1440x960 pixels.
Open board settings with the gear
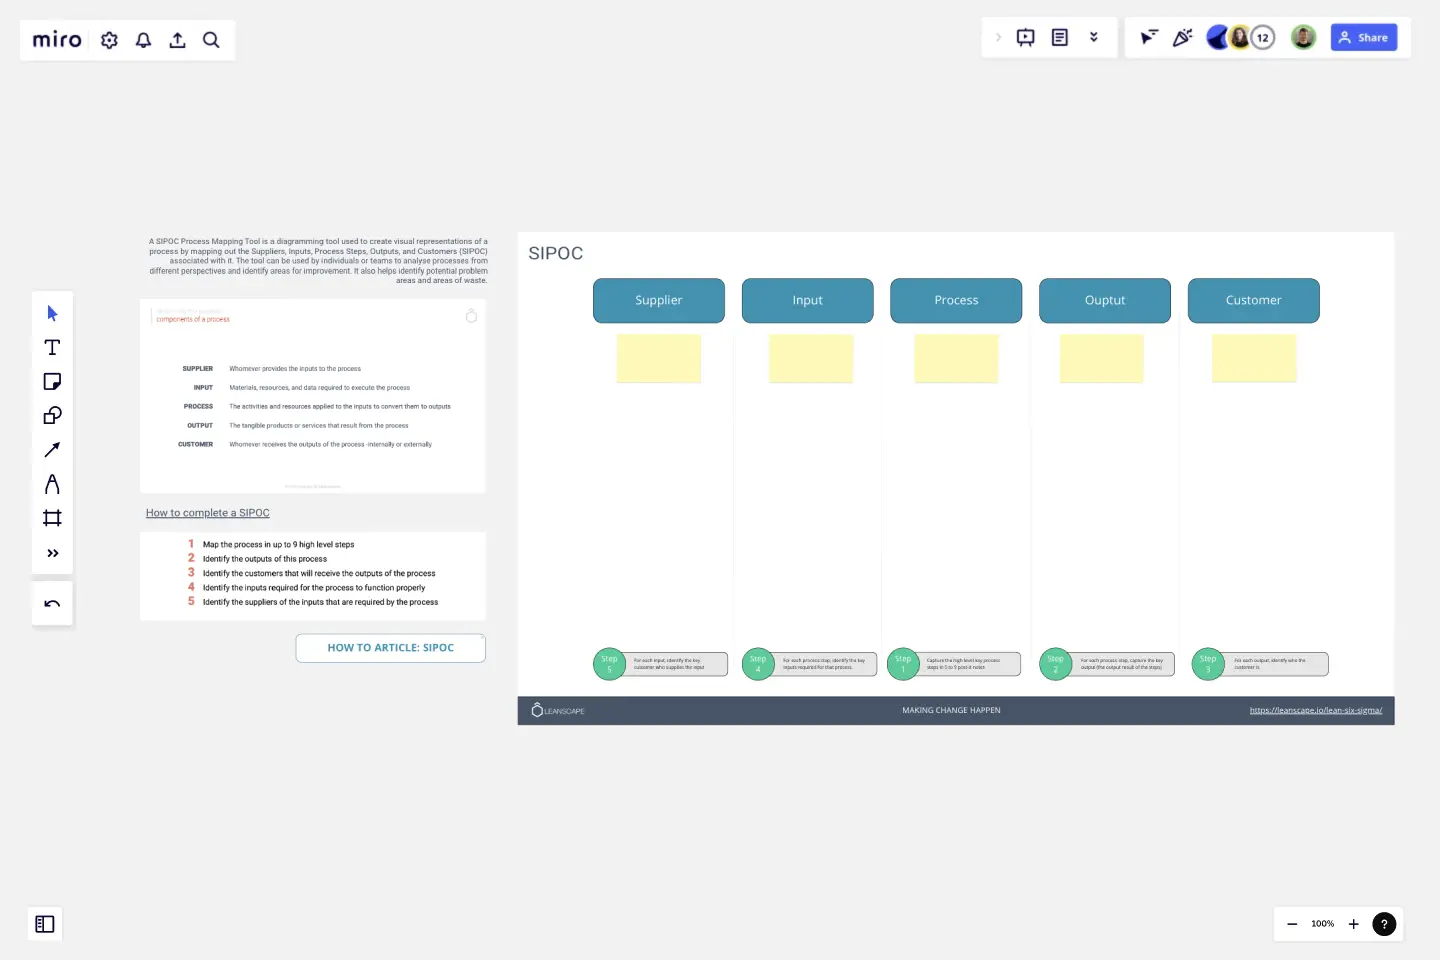tap(109, 40)
